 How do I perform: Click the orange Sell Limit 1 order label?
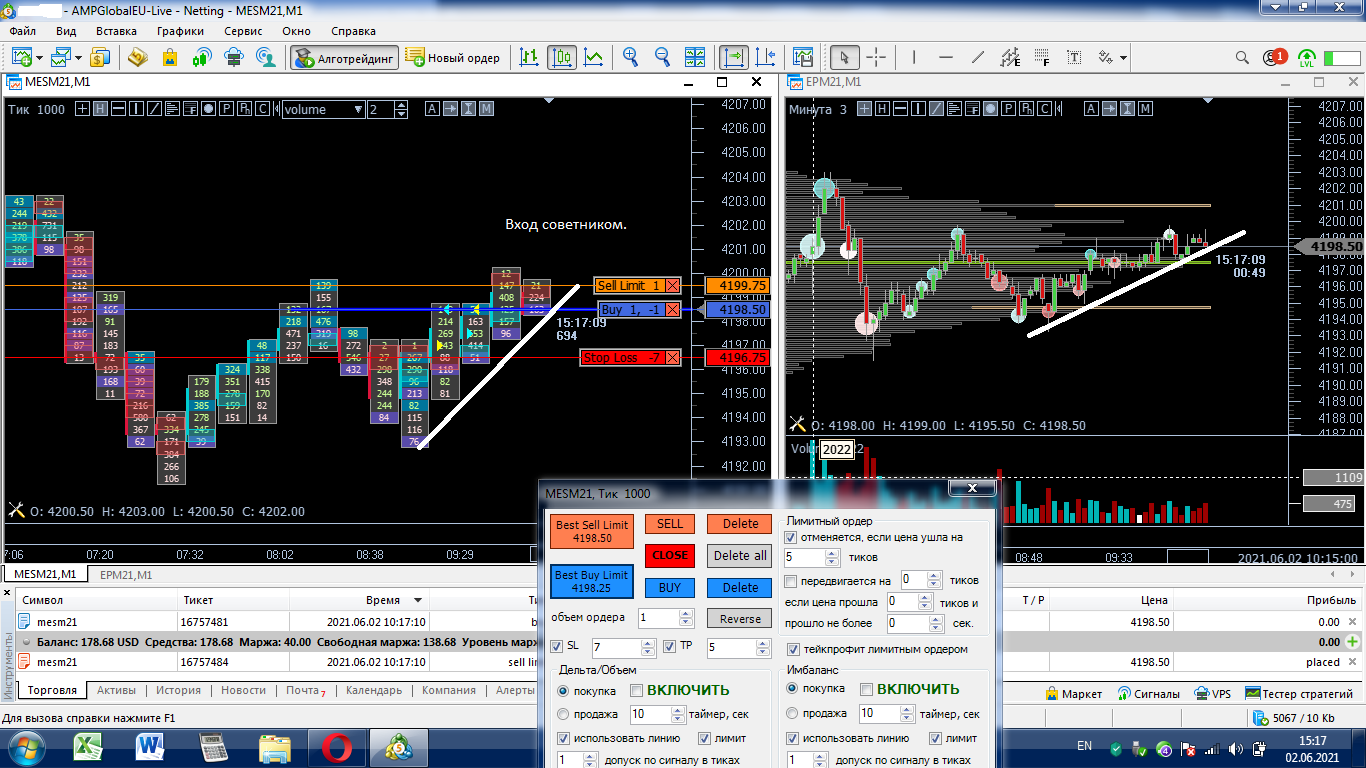pos(636,286)
